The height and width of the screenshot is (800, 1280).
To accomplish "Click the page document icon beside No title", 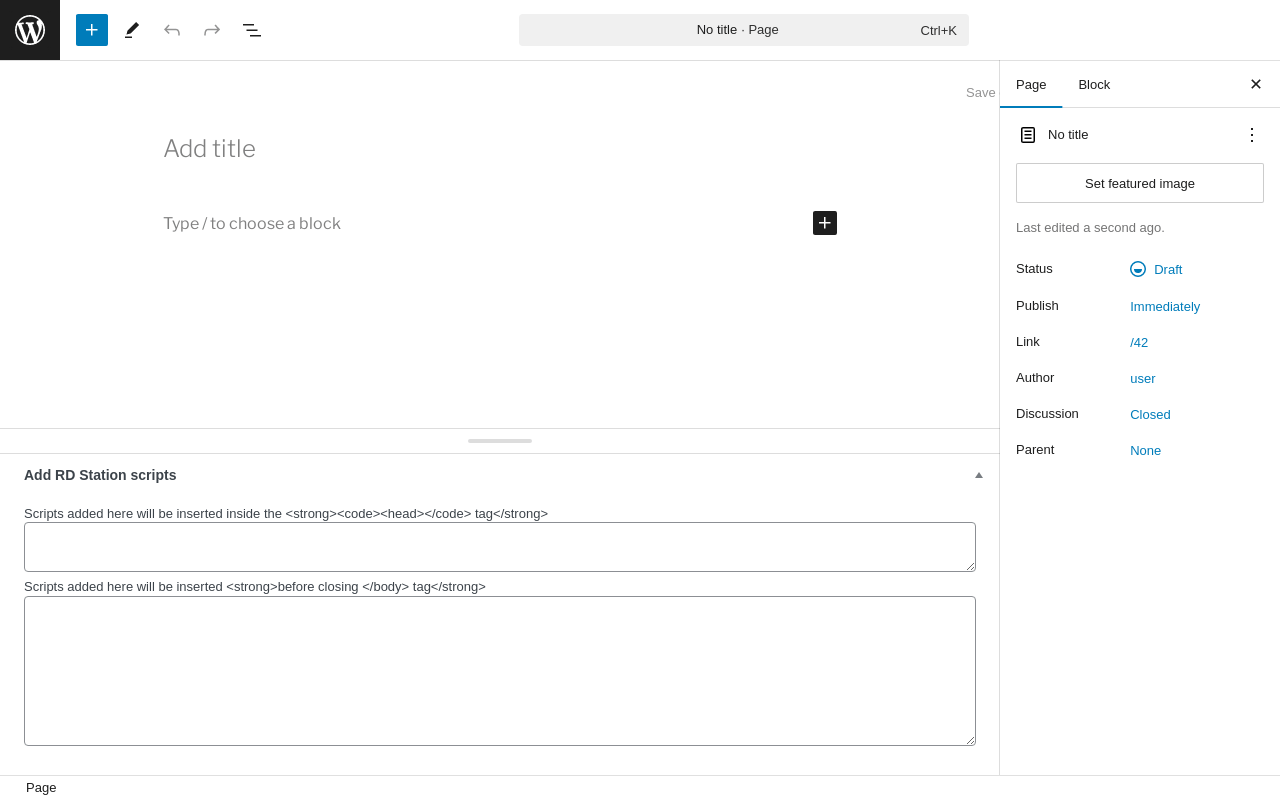I will 1028,135.
